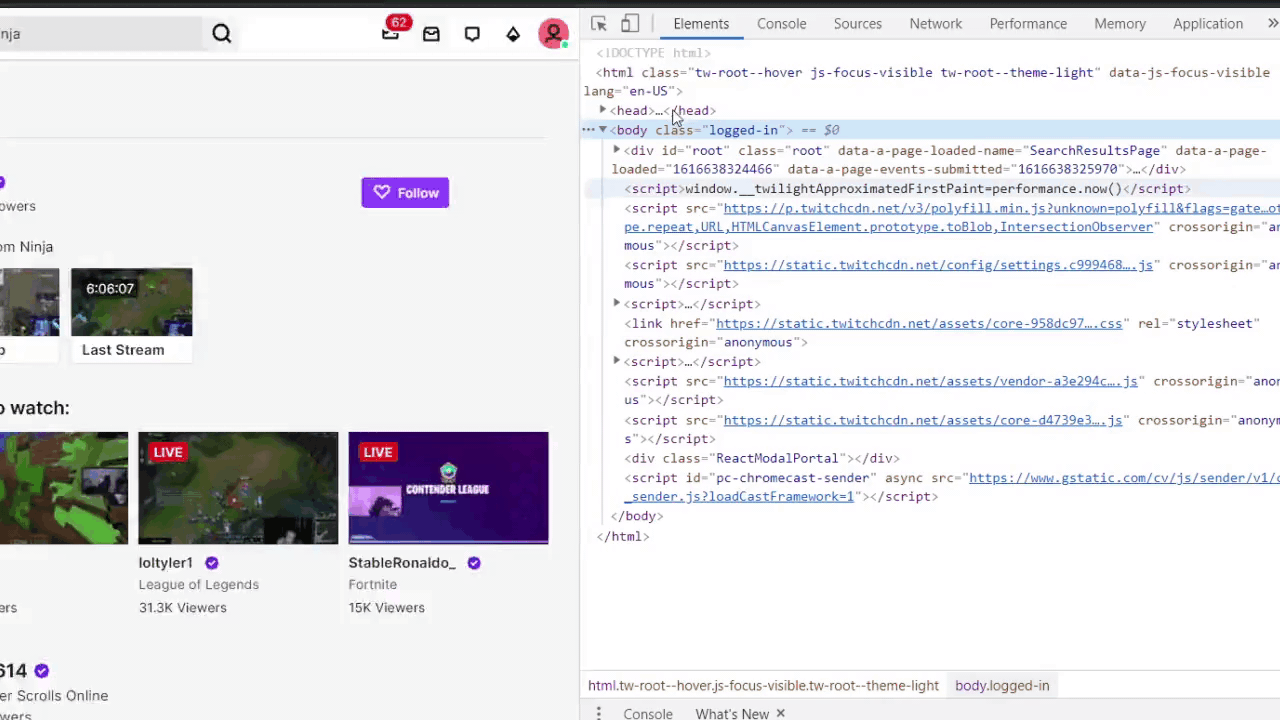Image resolution: width=1280 pixels, height=720 pixels.
Task: Select the body.logged-in breadcrumb
Action: (1002, 685)
